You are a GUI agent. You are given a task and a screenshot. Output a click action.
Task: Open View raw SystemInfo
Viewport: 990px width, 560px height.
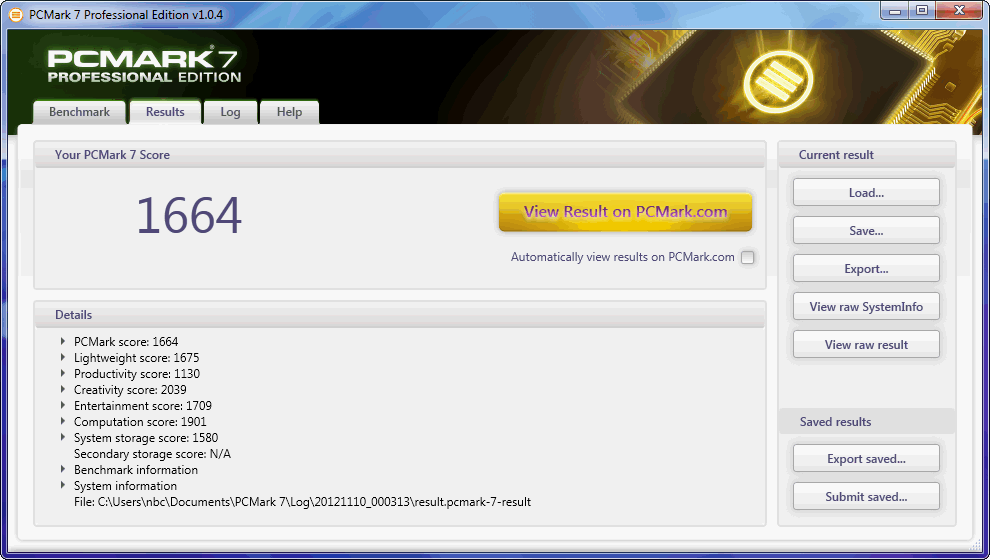(866, 306)
